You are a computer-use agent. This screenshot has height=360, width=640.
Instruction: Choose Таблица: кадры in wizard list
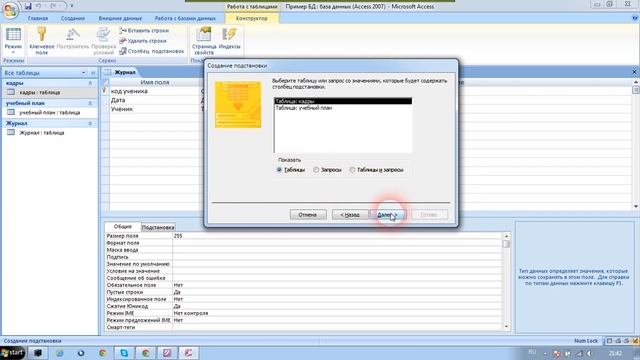coord(343,101)
